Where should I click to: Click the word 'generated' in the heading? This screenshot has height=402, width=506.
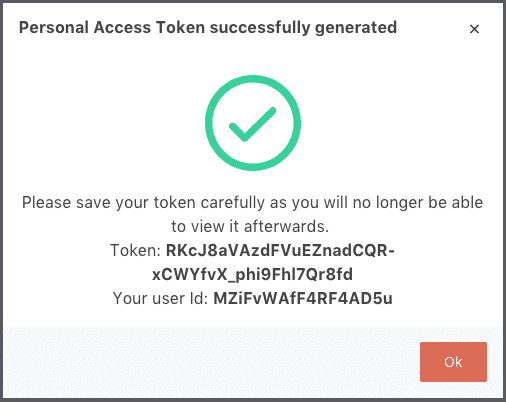[x=356, y=28]
